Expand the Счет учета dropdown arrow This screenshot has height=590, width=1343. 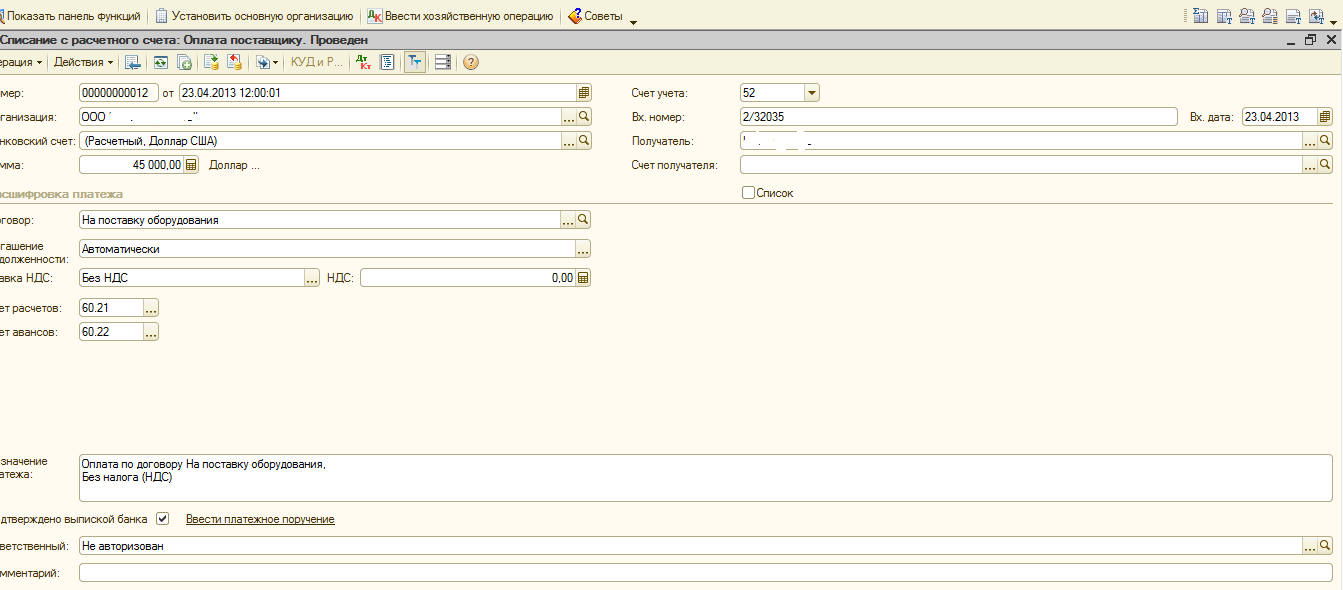[811, 93]
